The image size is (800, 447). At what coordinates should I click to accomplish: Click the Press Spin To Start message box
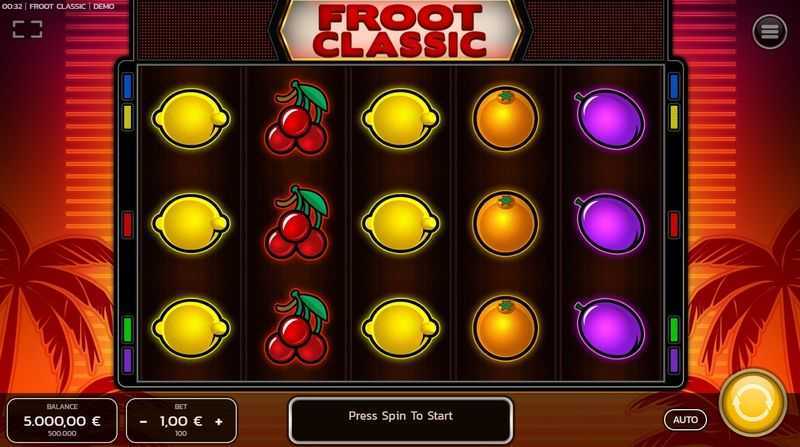(x=401, y=420)
